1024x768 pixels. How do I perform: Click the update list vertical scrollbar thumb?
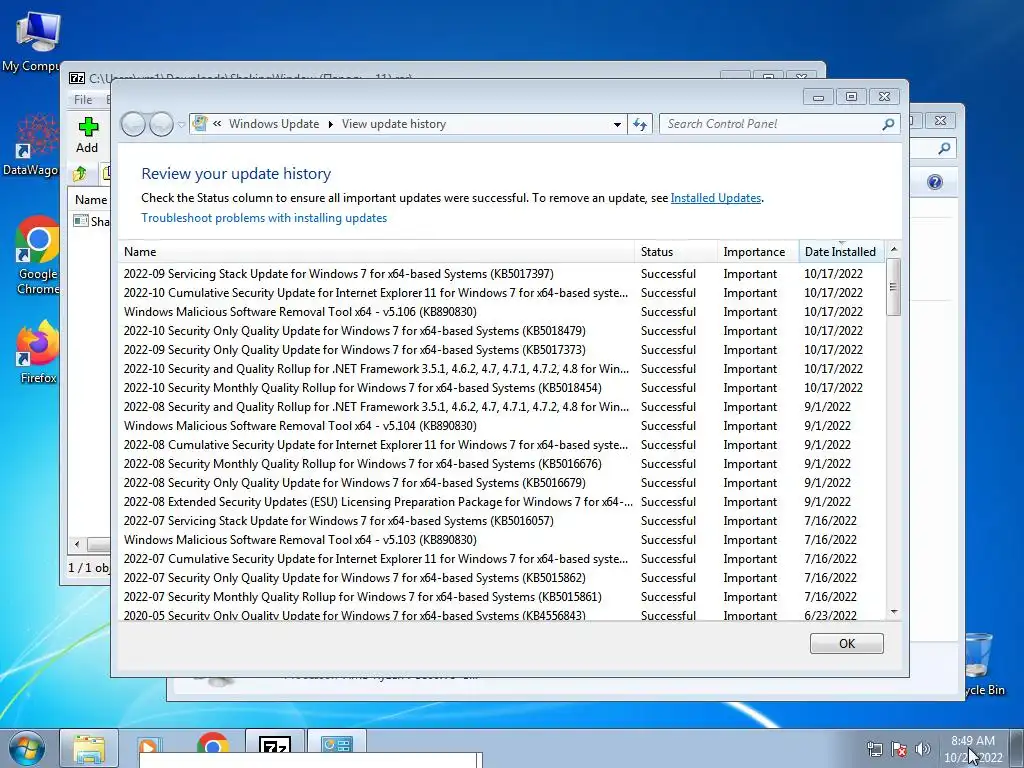pyautogui.click(x=894, y=287)
